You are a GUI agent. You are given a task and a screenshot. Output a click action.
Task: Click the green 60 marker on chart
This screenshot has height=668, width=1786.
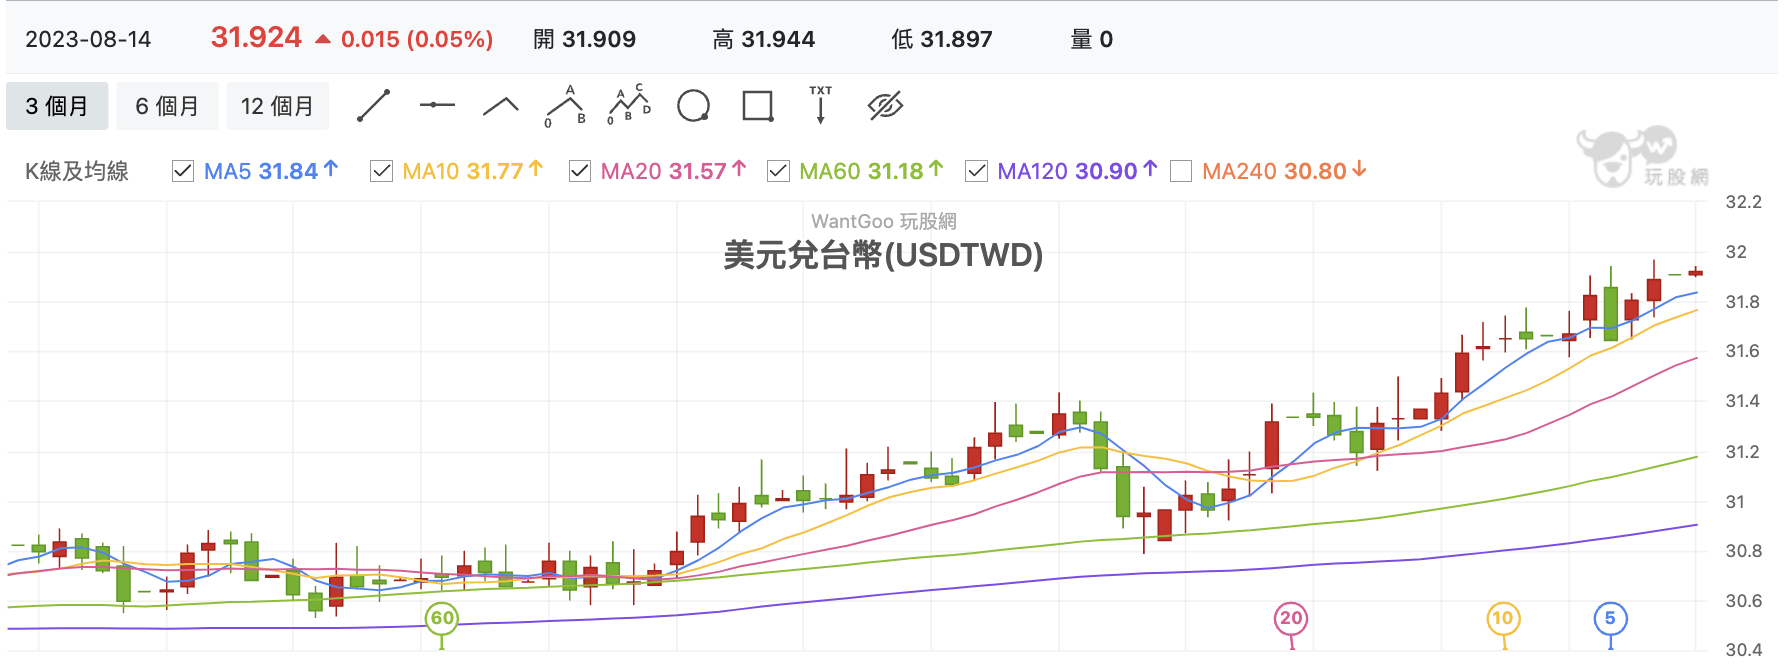tap(442, 618)
